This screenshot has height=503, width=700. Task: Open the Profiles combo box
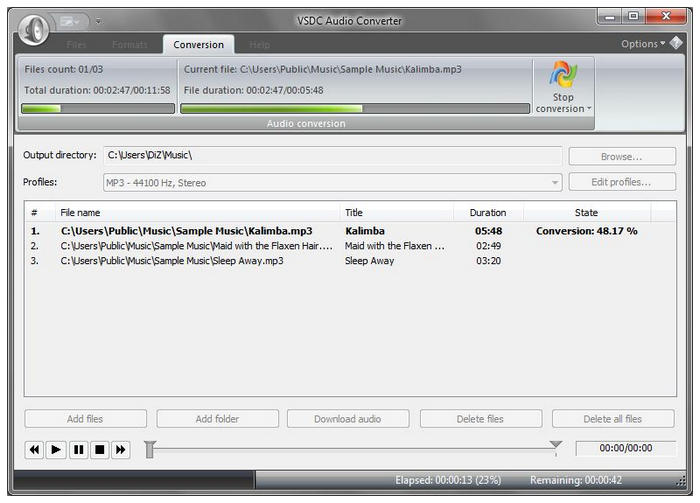click(333, 183)
